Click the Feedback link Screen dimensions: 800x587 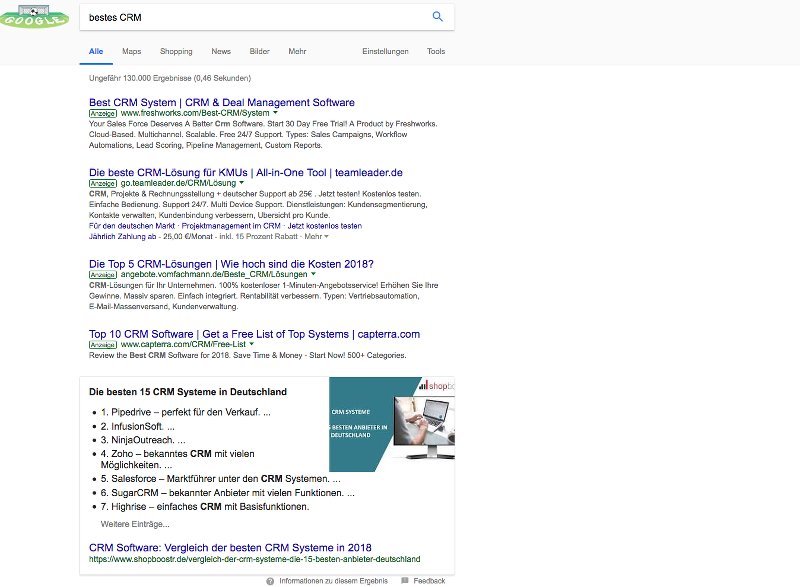(x=429, y=581)
